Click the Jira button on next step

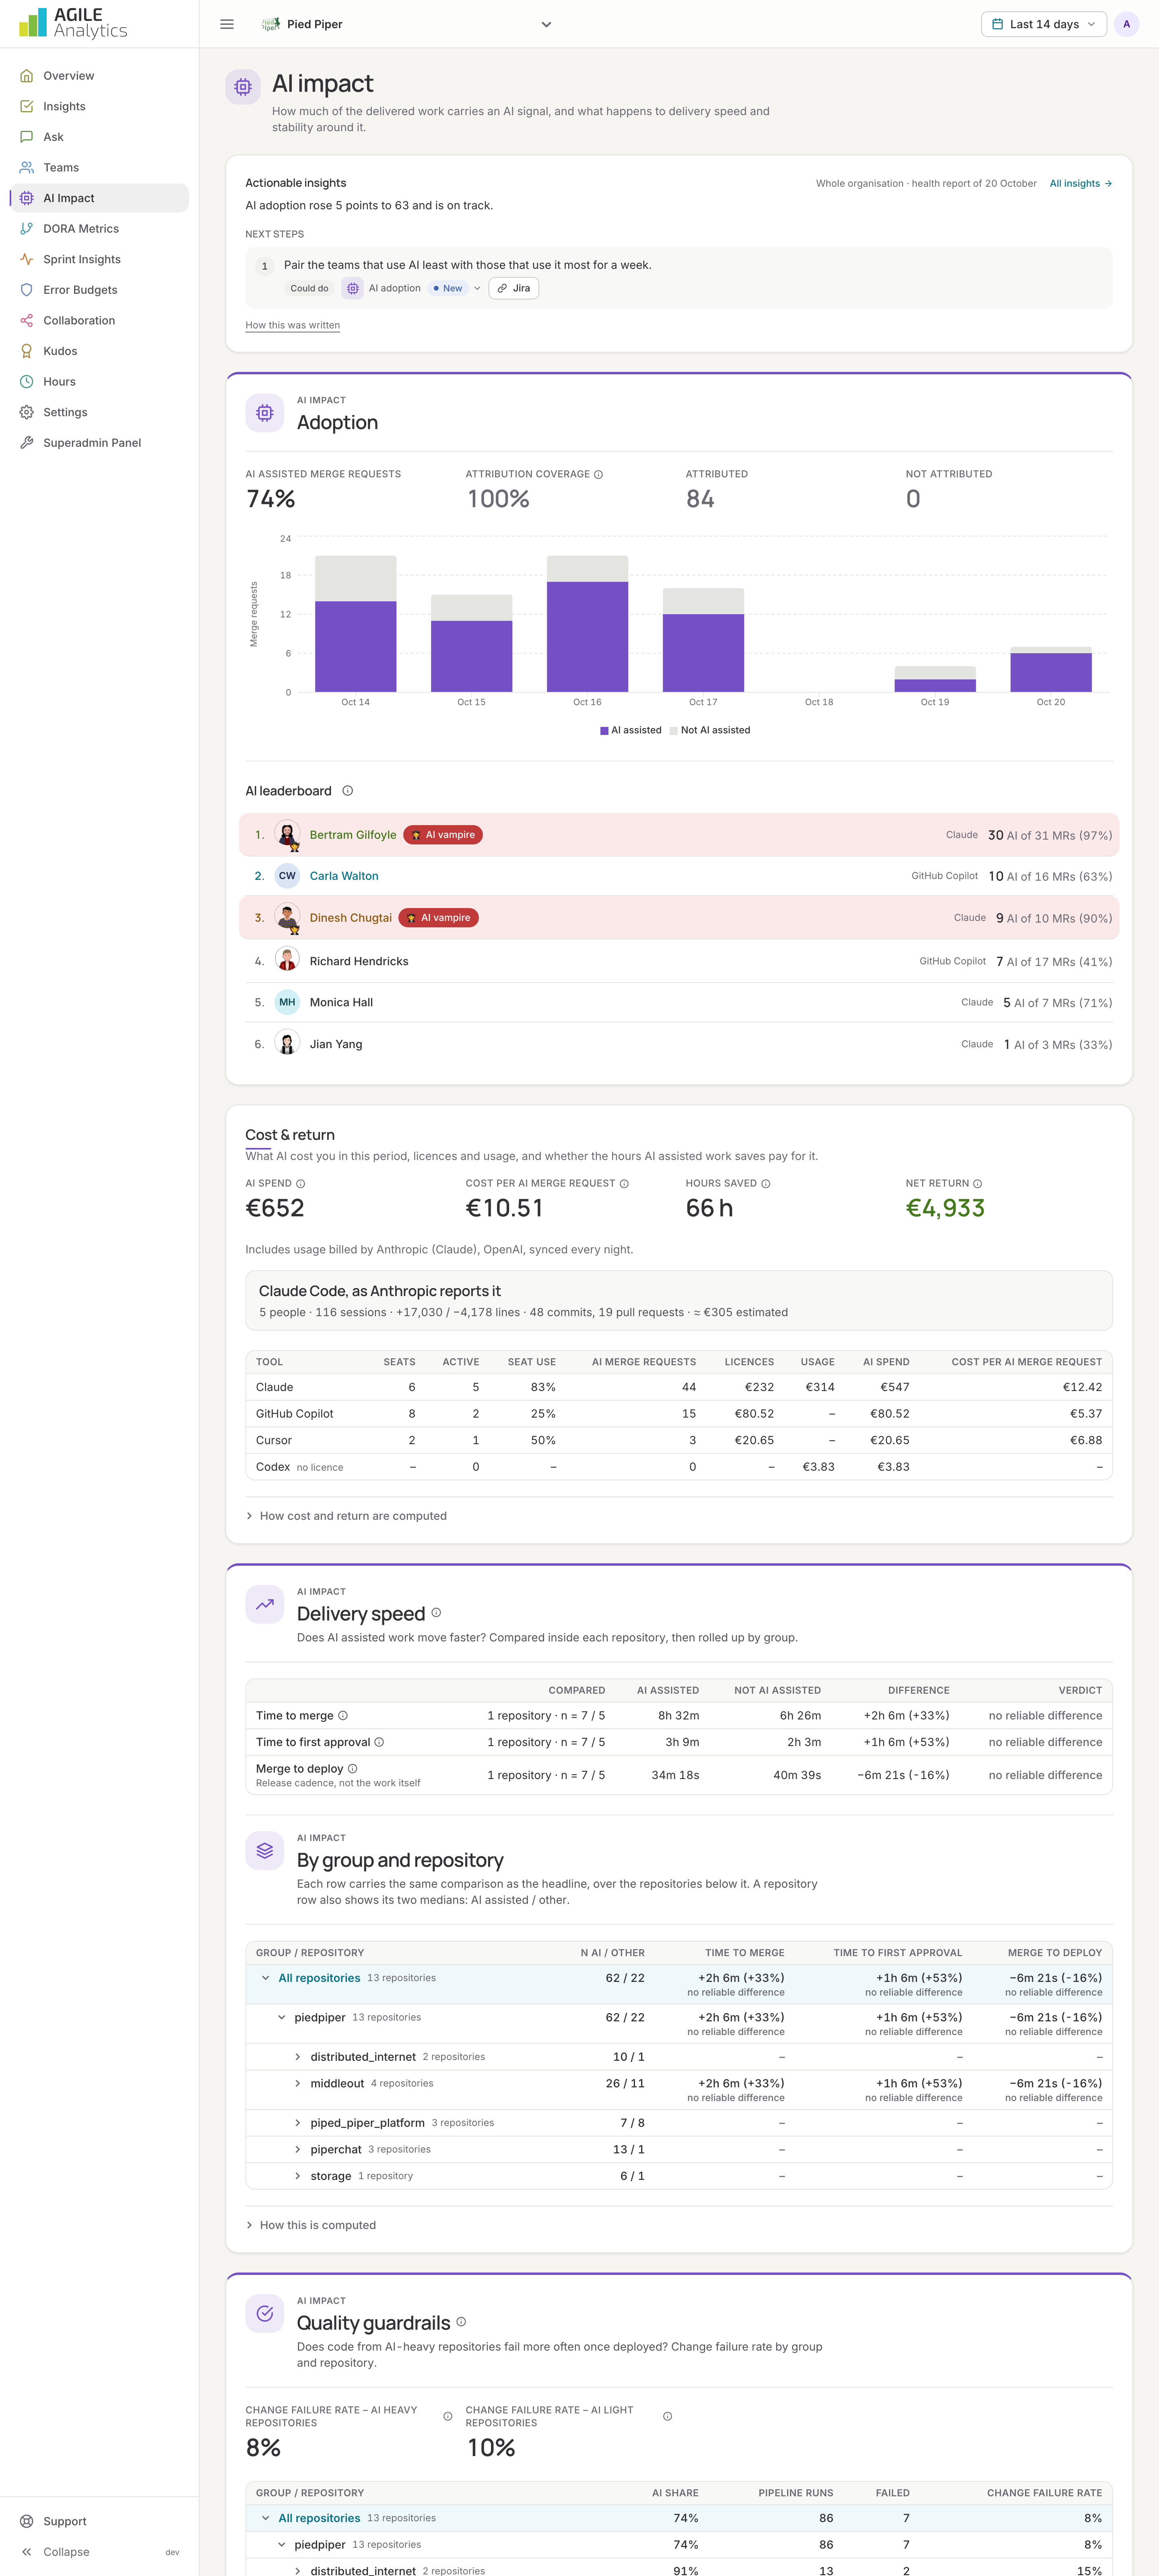[514, 288]
